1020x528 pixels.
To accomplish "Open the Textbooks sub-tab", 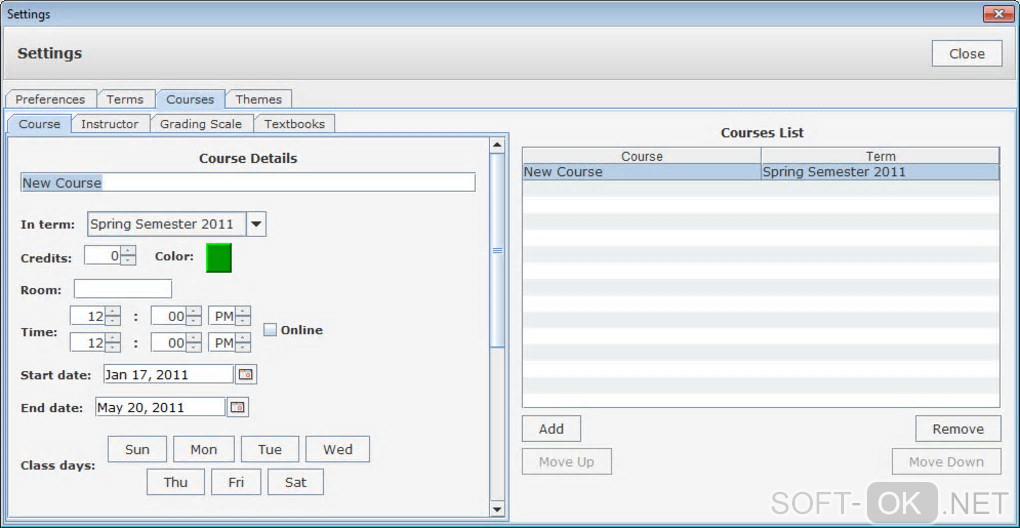I will point(294,124).
